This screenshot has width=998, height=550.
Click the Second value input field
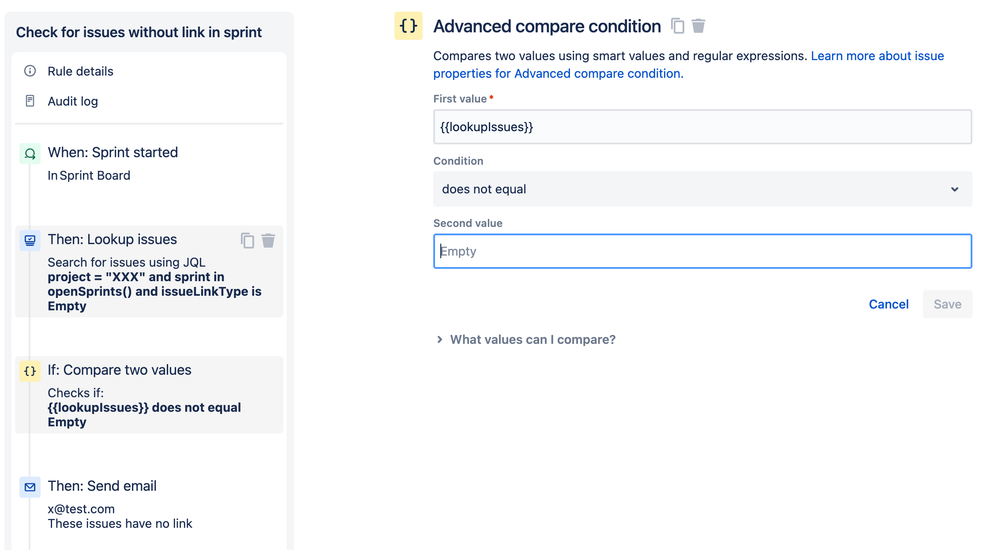click(x=702, y=251)
